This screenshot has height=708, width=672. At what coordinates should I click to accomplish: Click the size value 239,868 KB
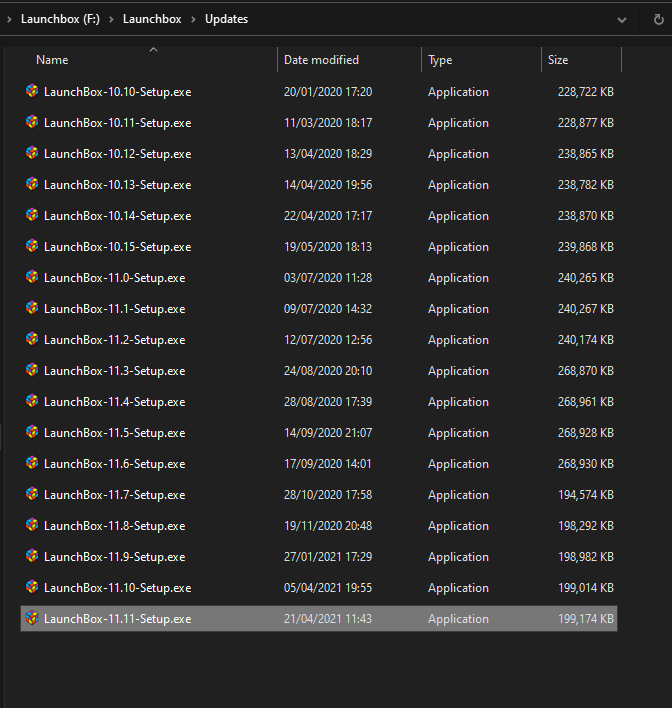pyautogui.click(x=586, y=247)
